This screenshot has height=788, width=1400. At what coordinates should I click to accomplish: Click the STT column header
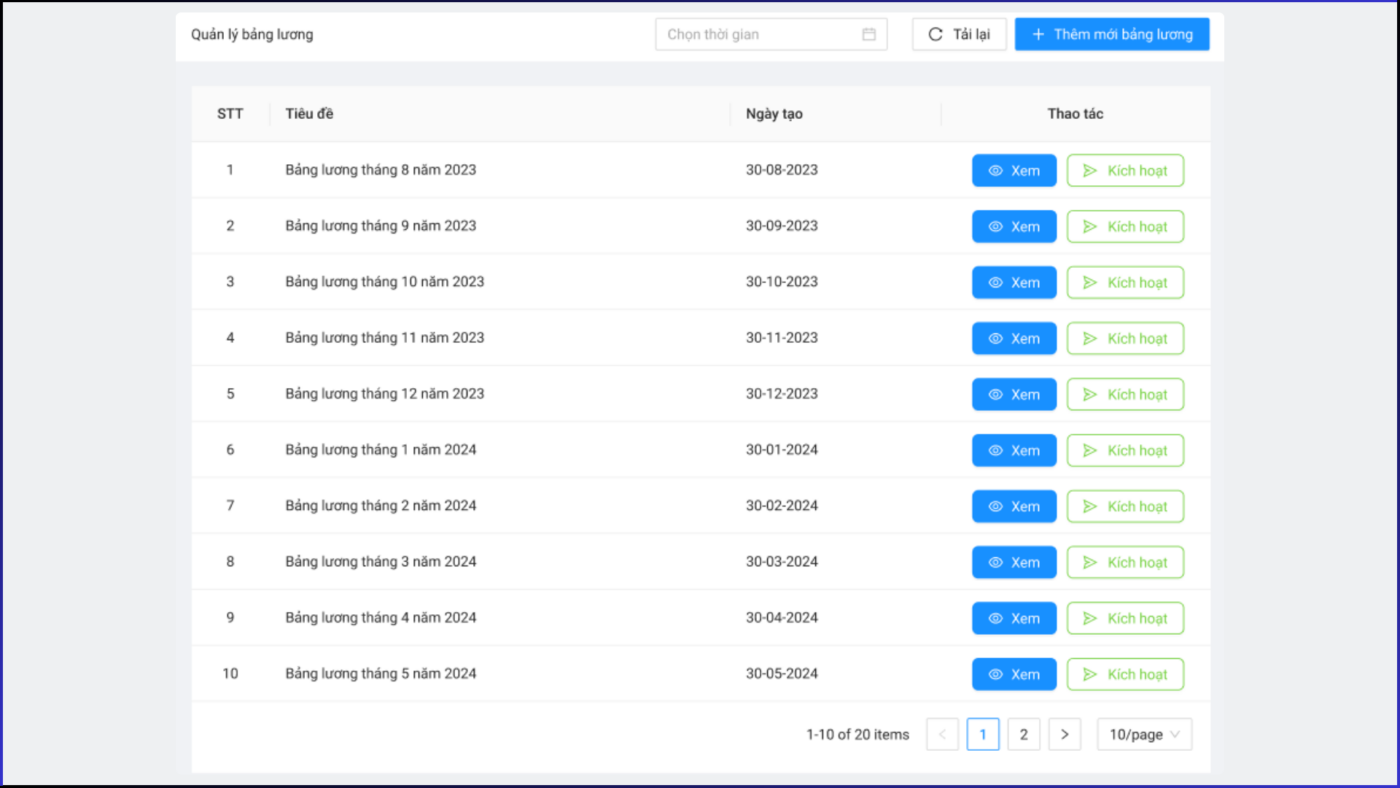tap(230, 114)
